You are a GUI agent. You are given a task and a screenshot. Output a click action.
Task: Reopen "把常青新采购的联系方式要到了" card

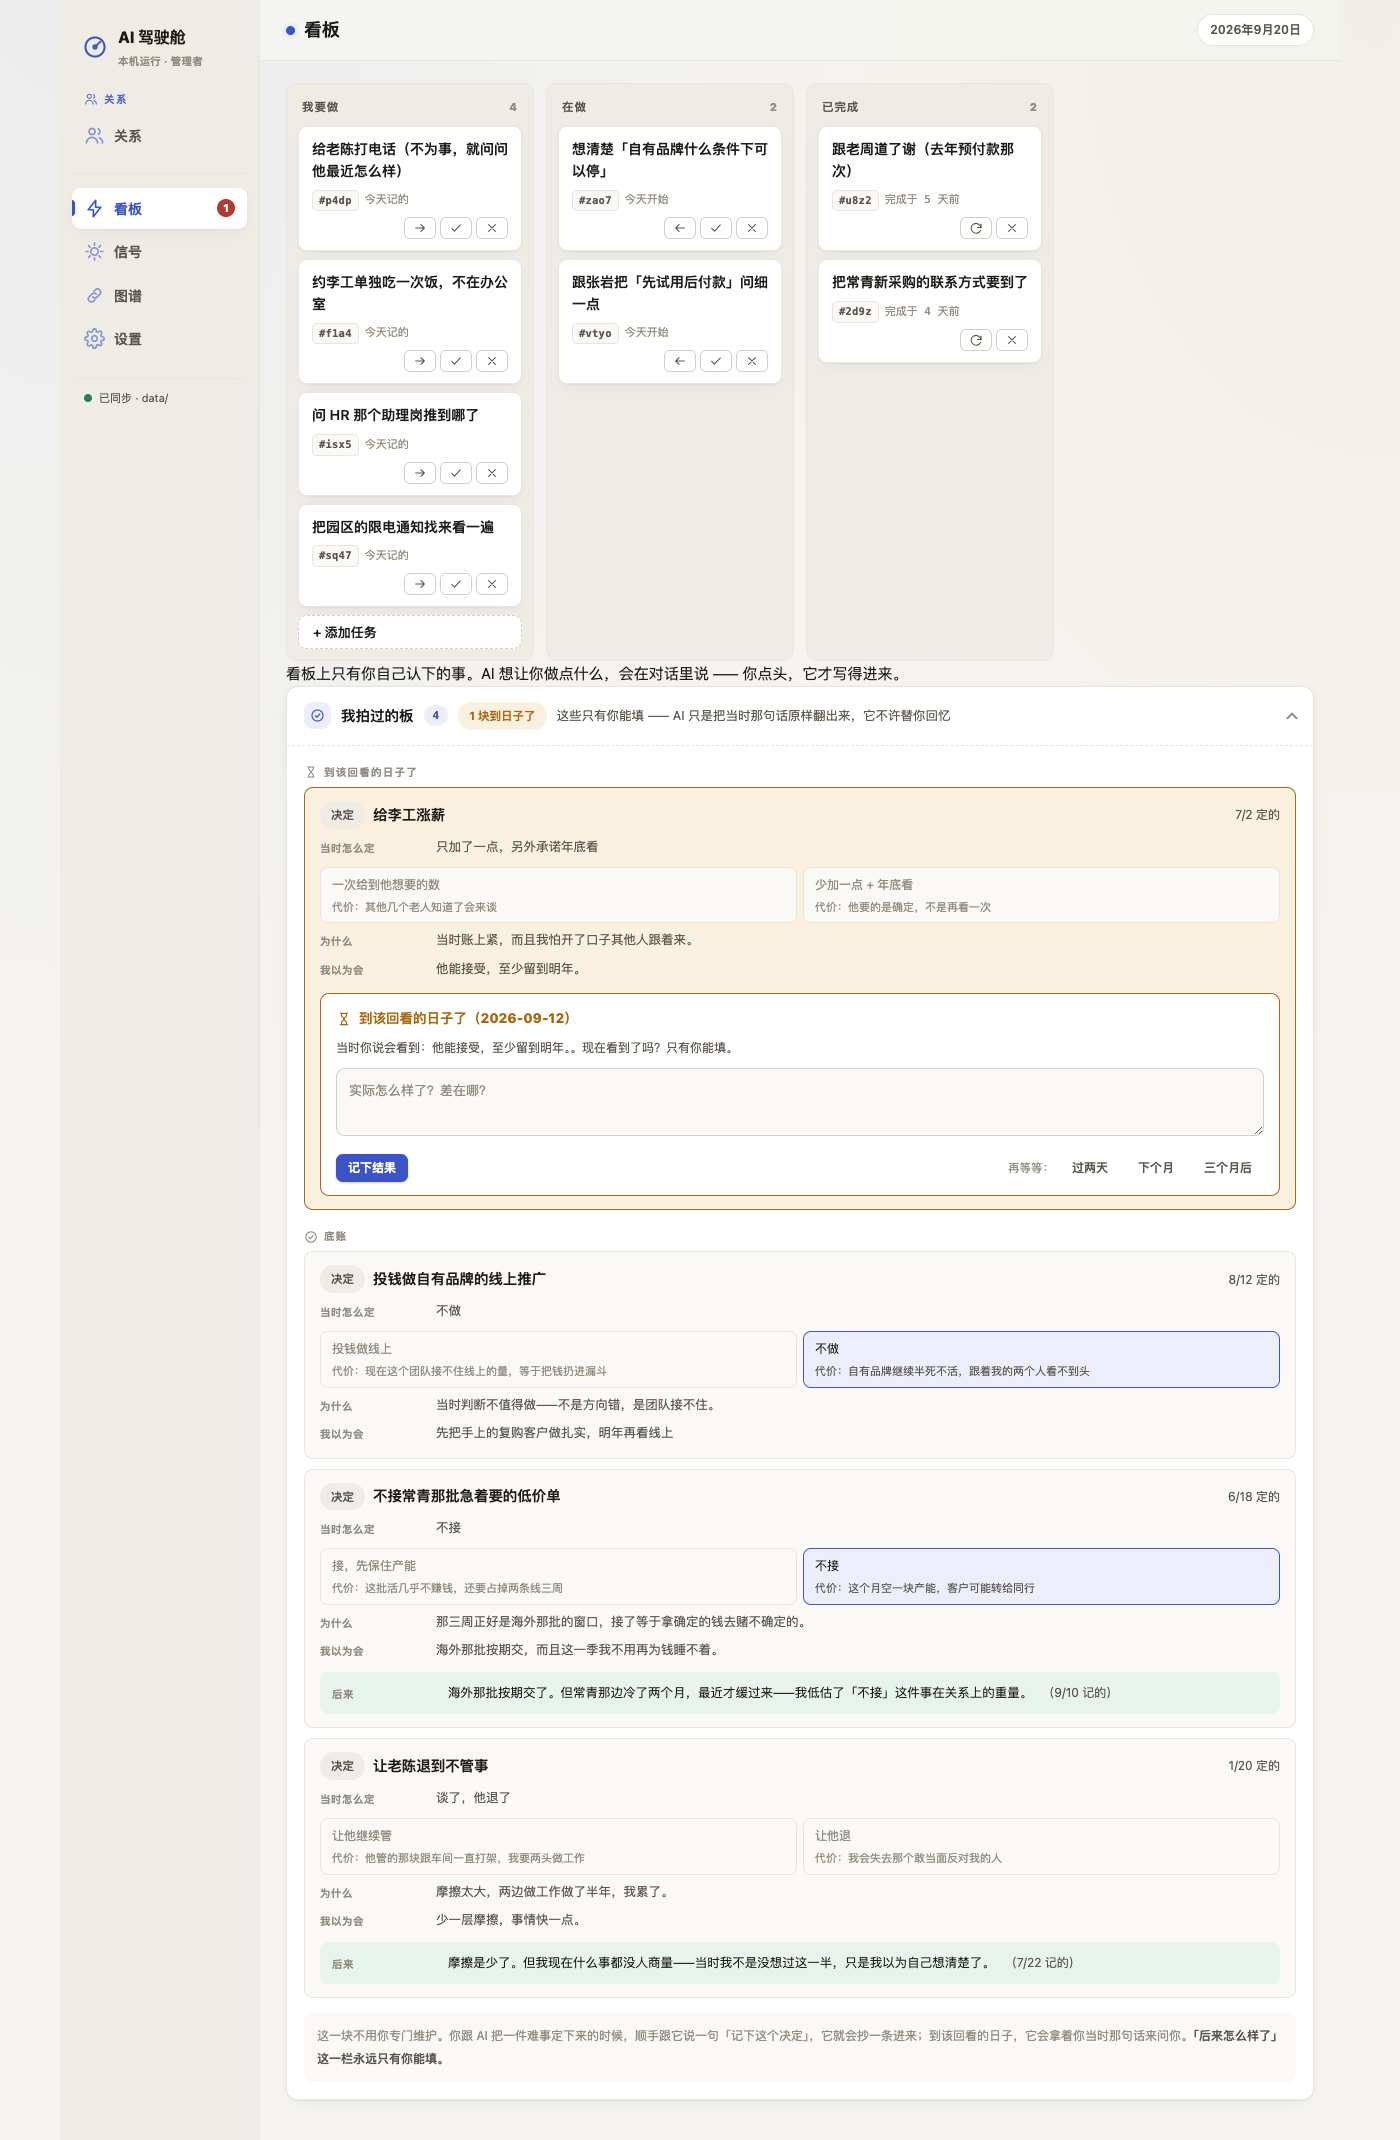pos(976,340)
